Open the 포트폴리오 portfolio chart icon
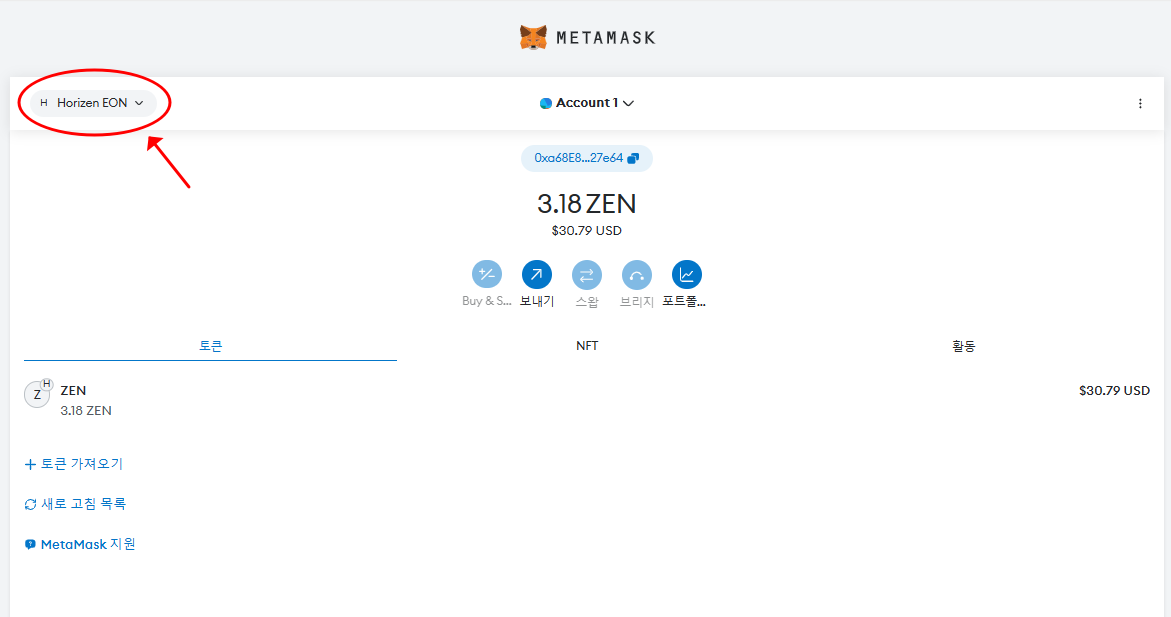This screenshot has height=617, width=1171. [687, 274]
